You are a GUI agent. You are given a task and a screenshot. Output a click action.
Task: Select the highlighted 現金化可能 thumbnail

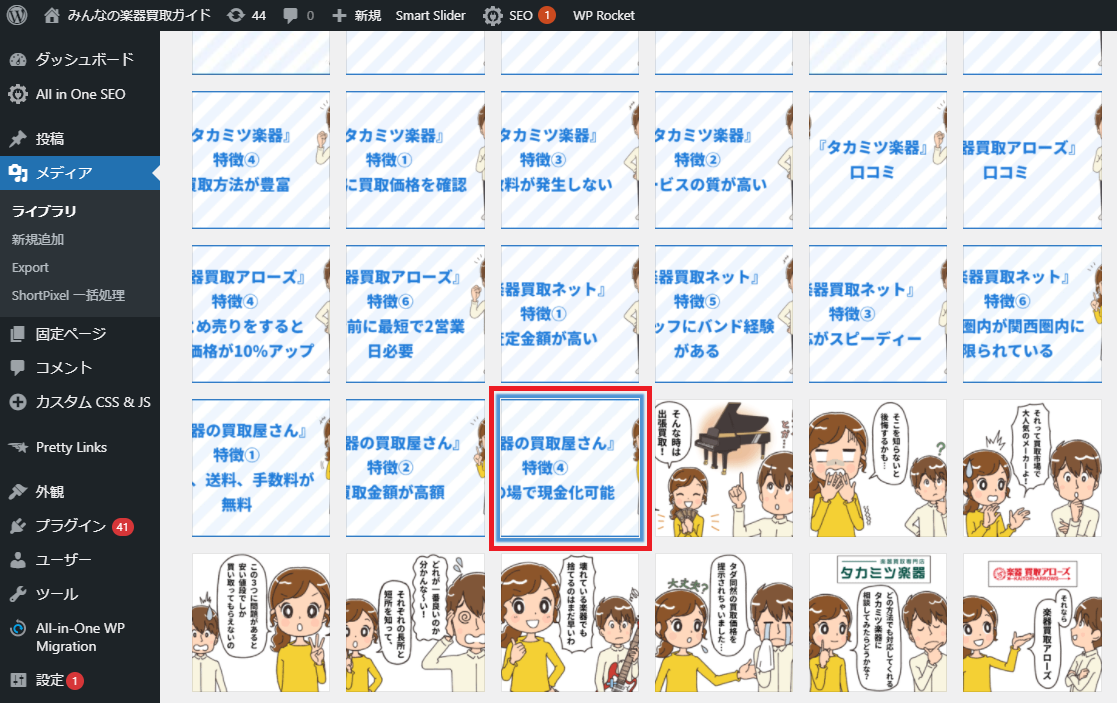pyautogui.click(x=570, y=468)
